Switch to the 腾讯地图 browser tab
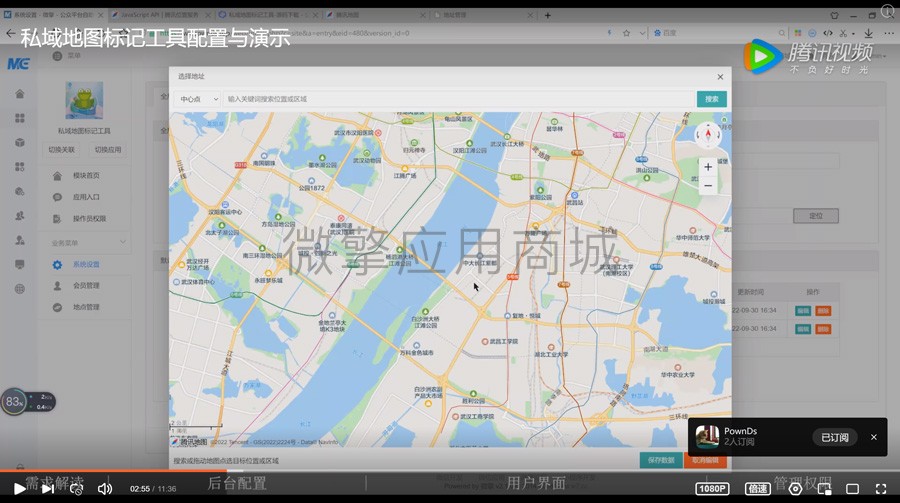 [x=376, y=15]
